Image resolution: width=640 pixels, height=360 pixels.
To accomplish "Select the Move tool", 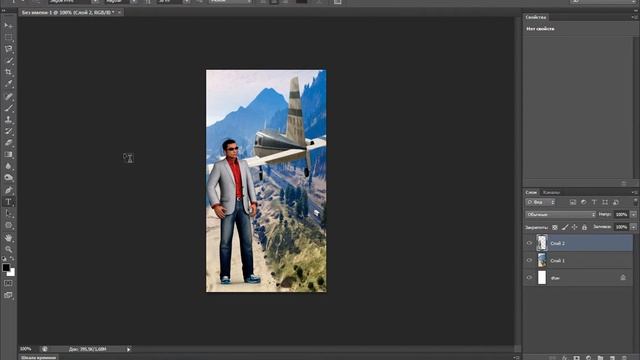I will pos(8,25).
